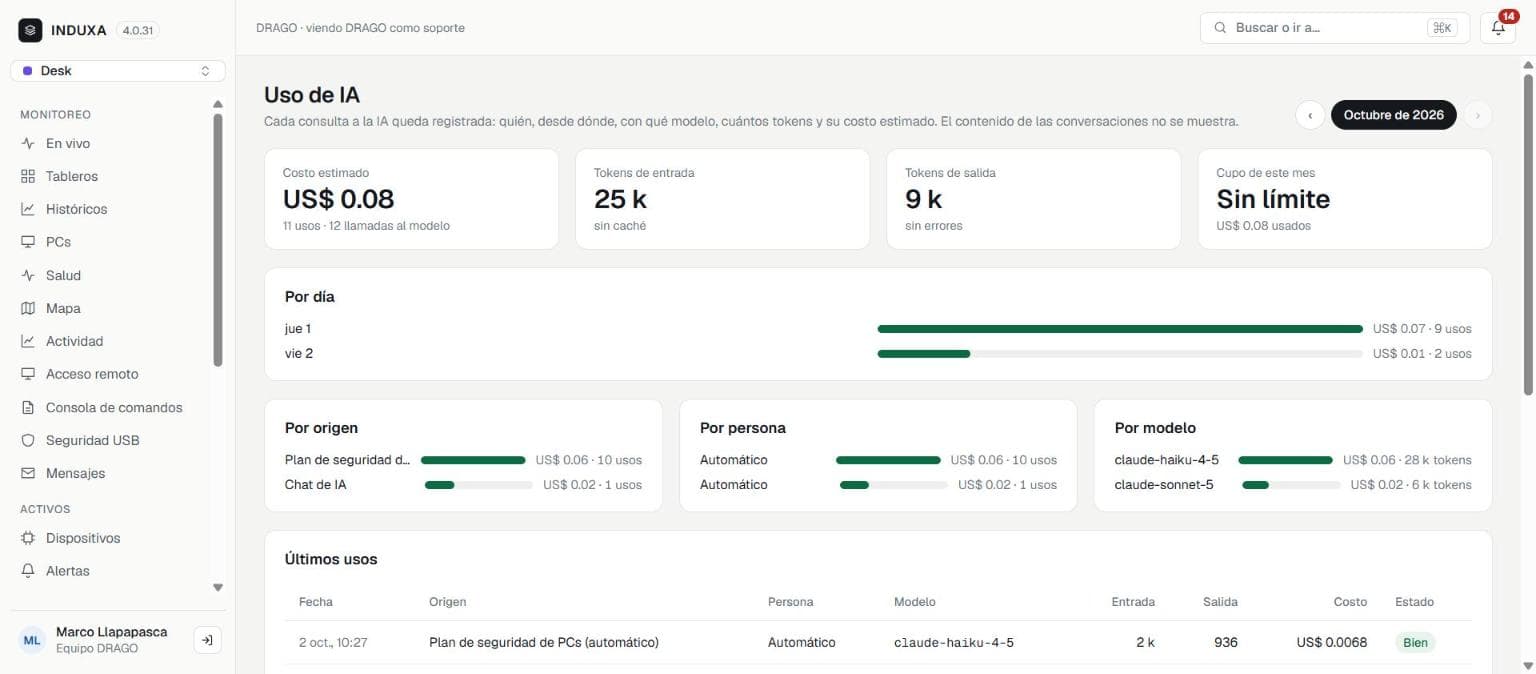Click the jue 1 daily usage bar
1536x674 pixels.
tap(1120, 329)
